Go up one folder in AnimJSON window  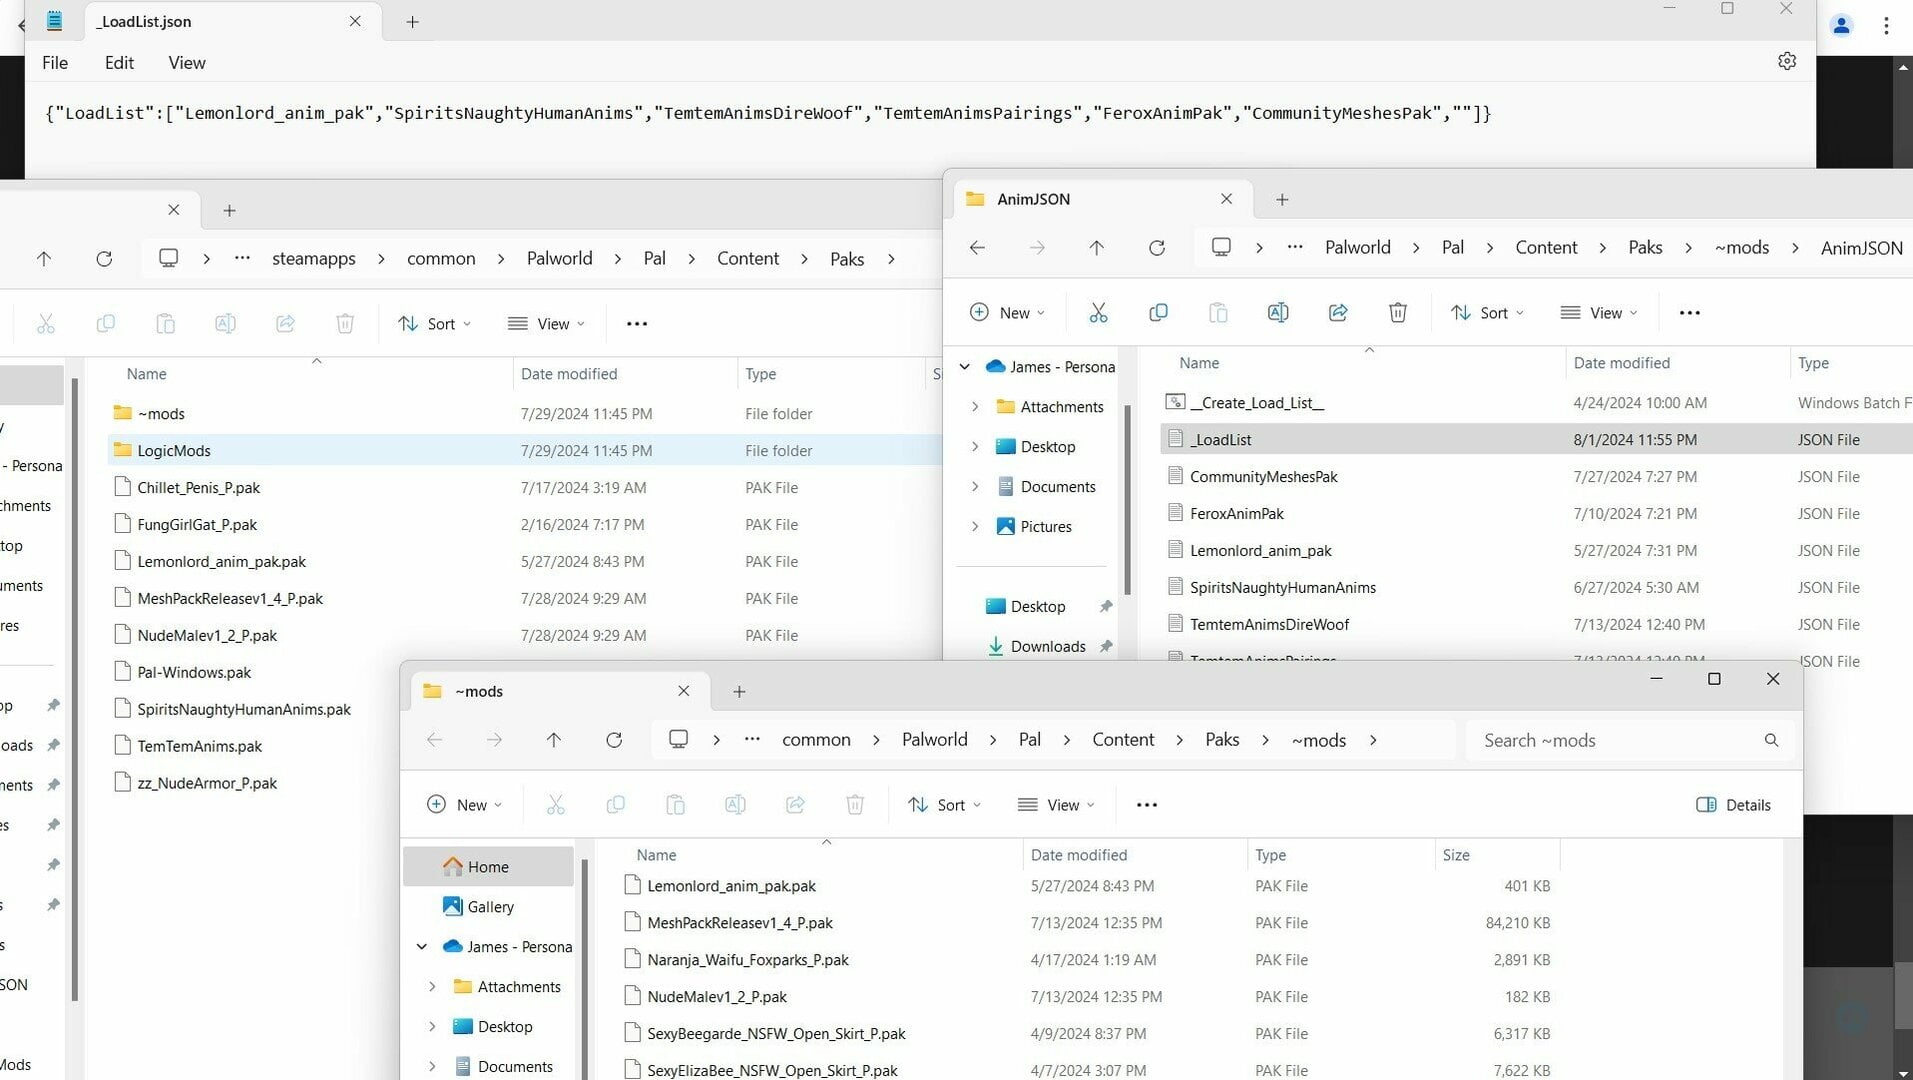point(1096,248)
